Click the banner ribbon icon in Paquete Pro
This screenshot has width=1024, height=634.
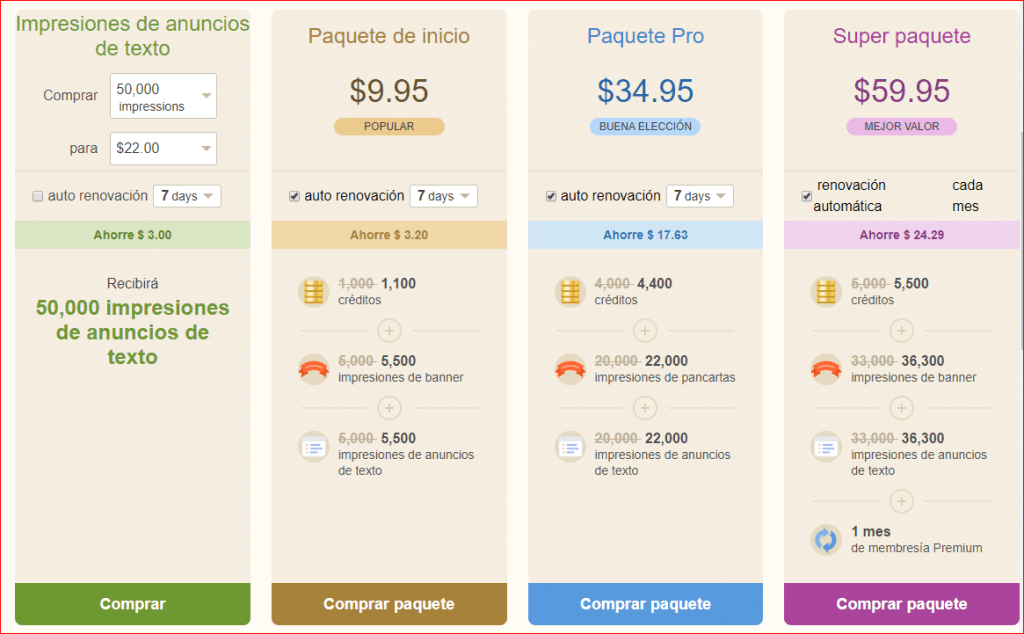coord(570,369)
